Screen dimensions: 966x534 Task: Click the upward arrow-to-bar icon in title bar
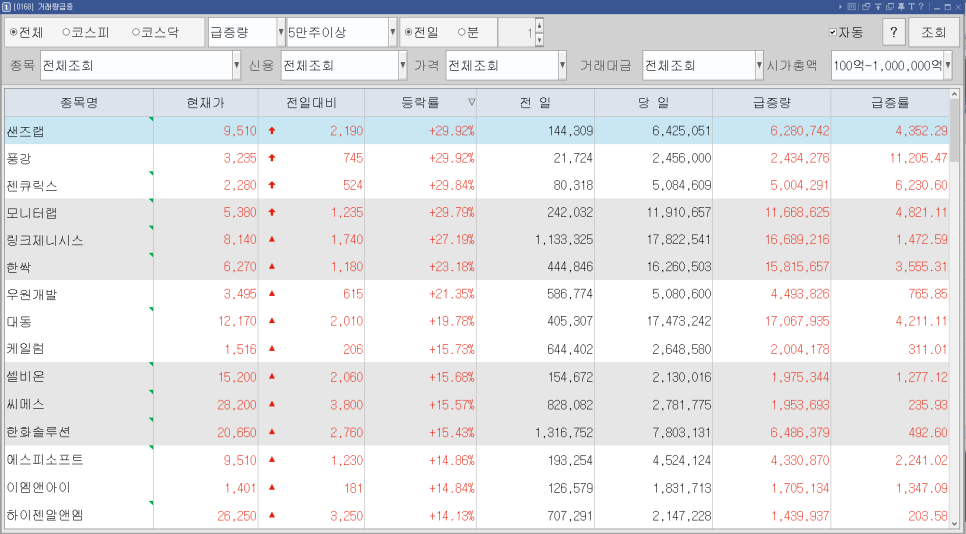tap(878, 7)
